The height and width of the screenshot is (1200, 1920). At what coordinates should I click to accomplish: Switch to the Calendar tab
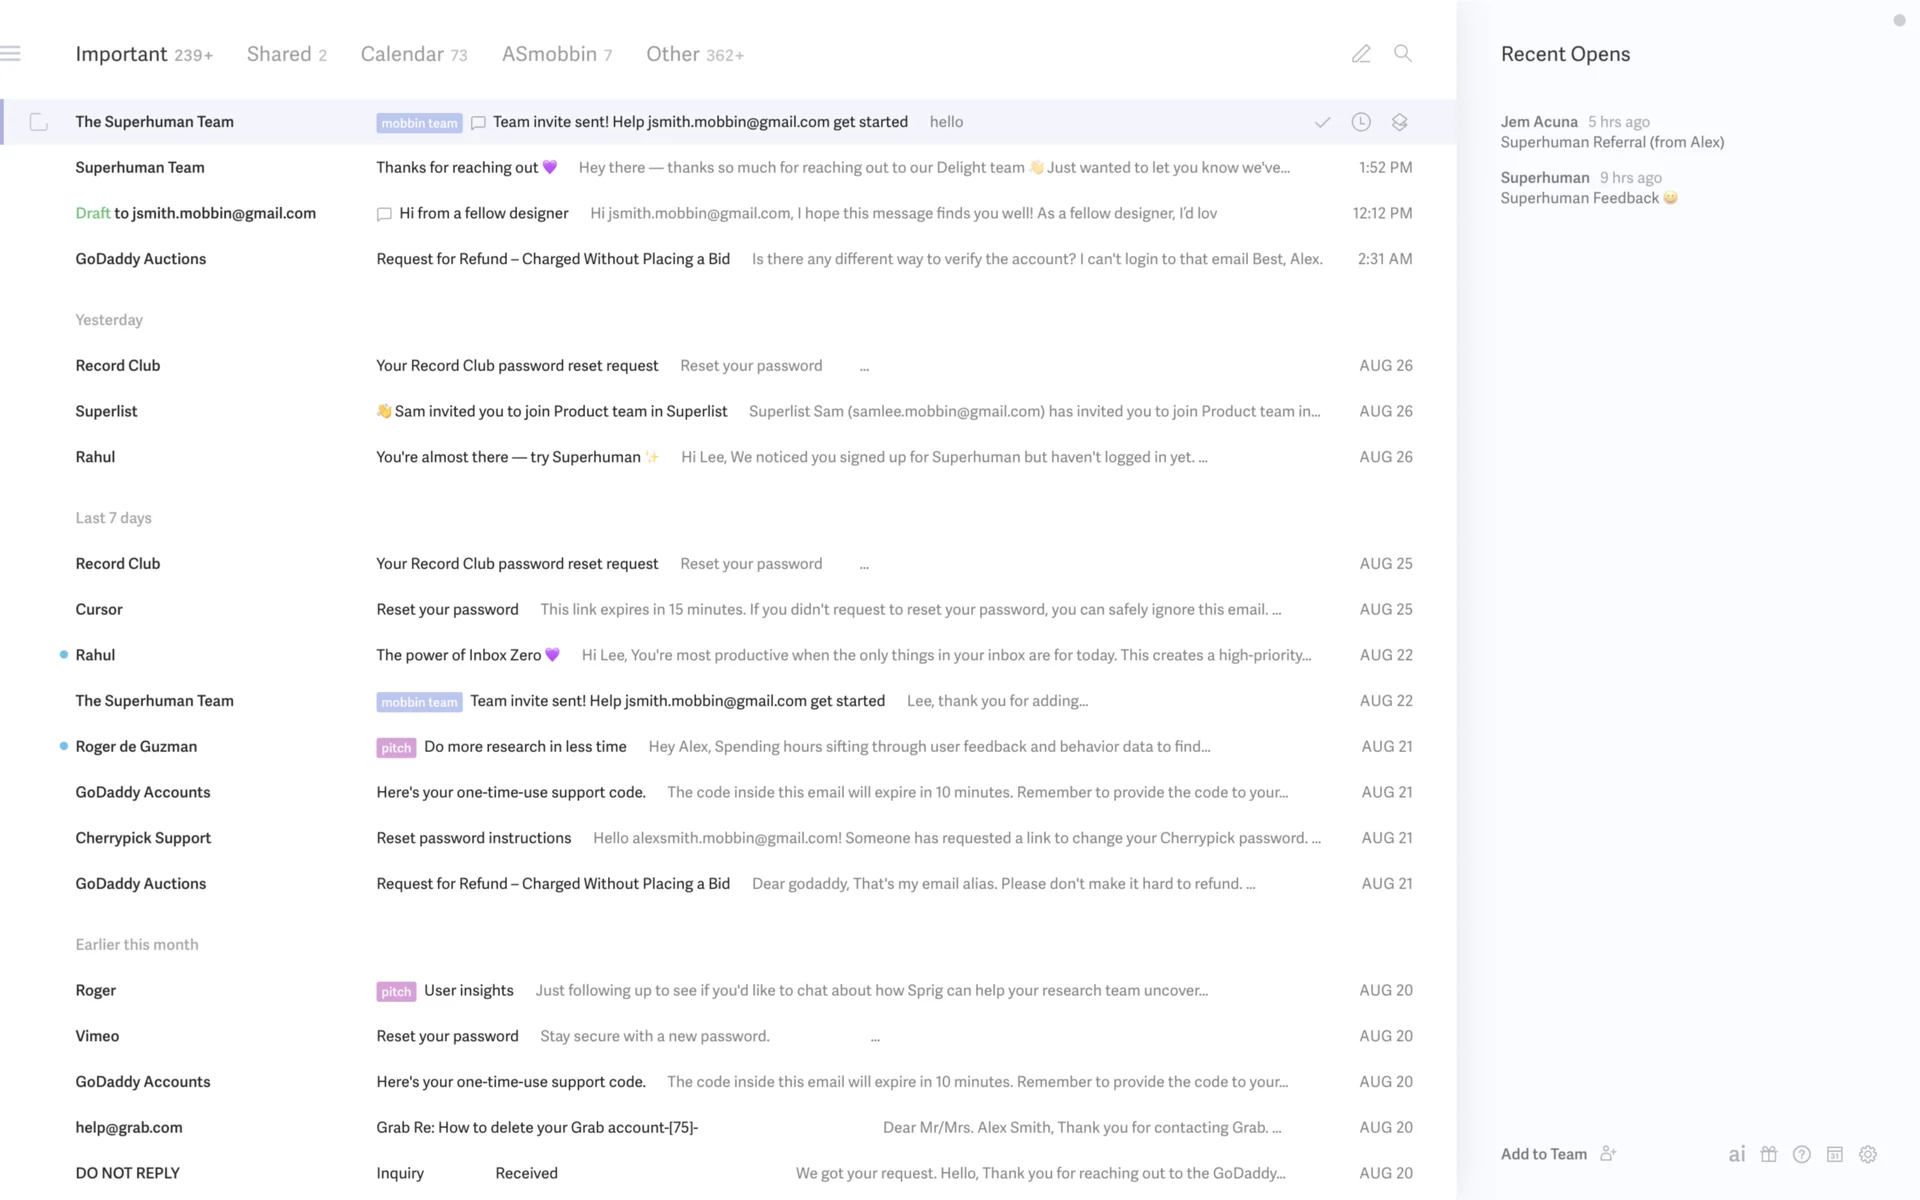pyautogui.click(x=413, y=54)
